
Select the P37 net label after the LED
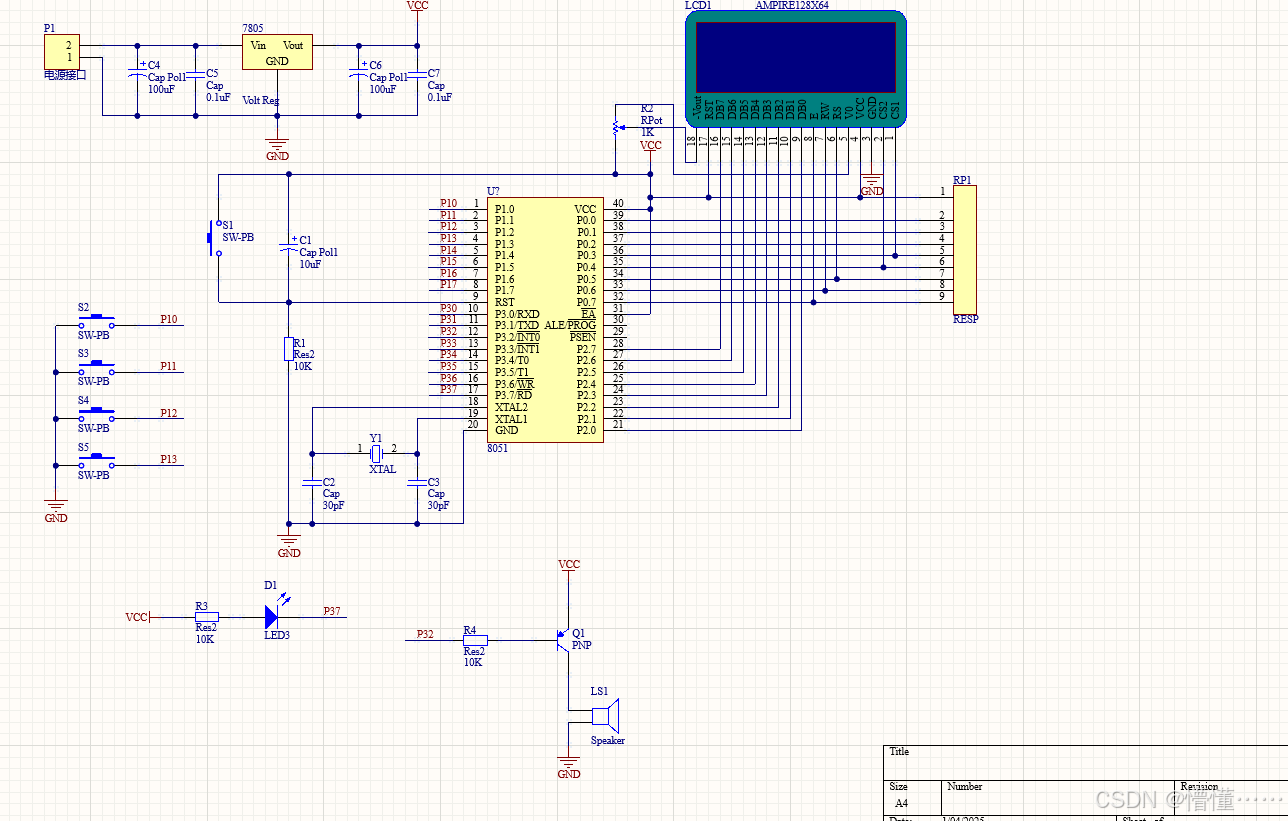tap(331, 610)
